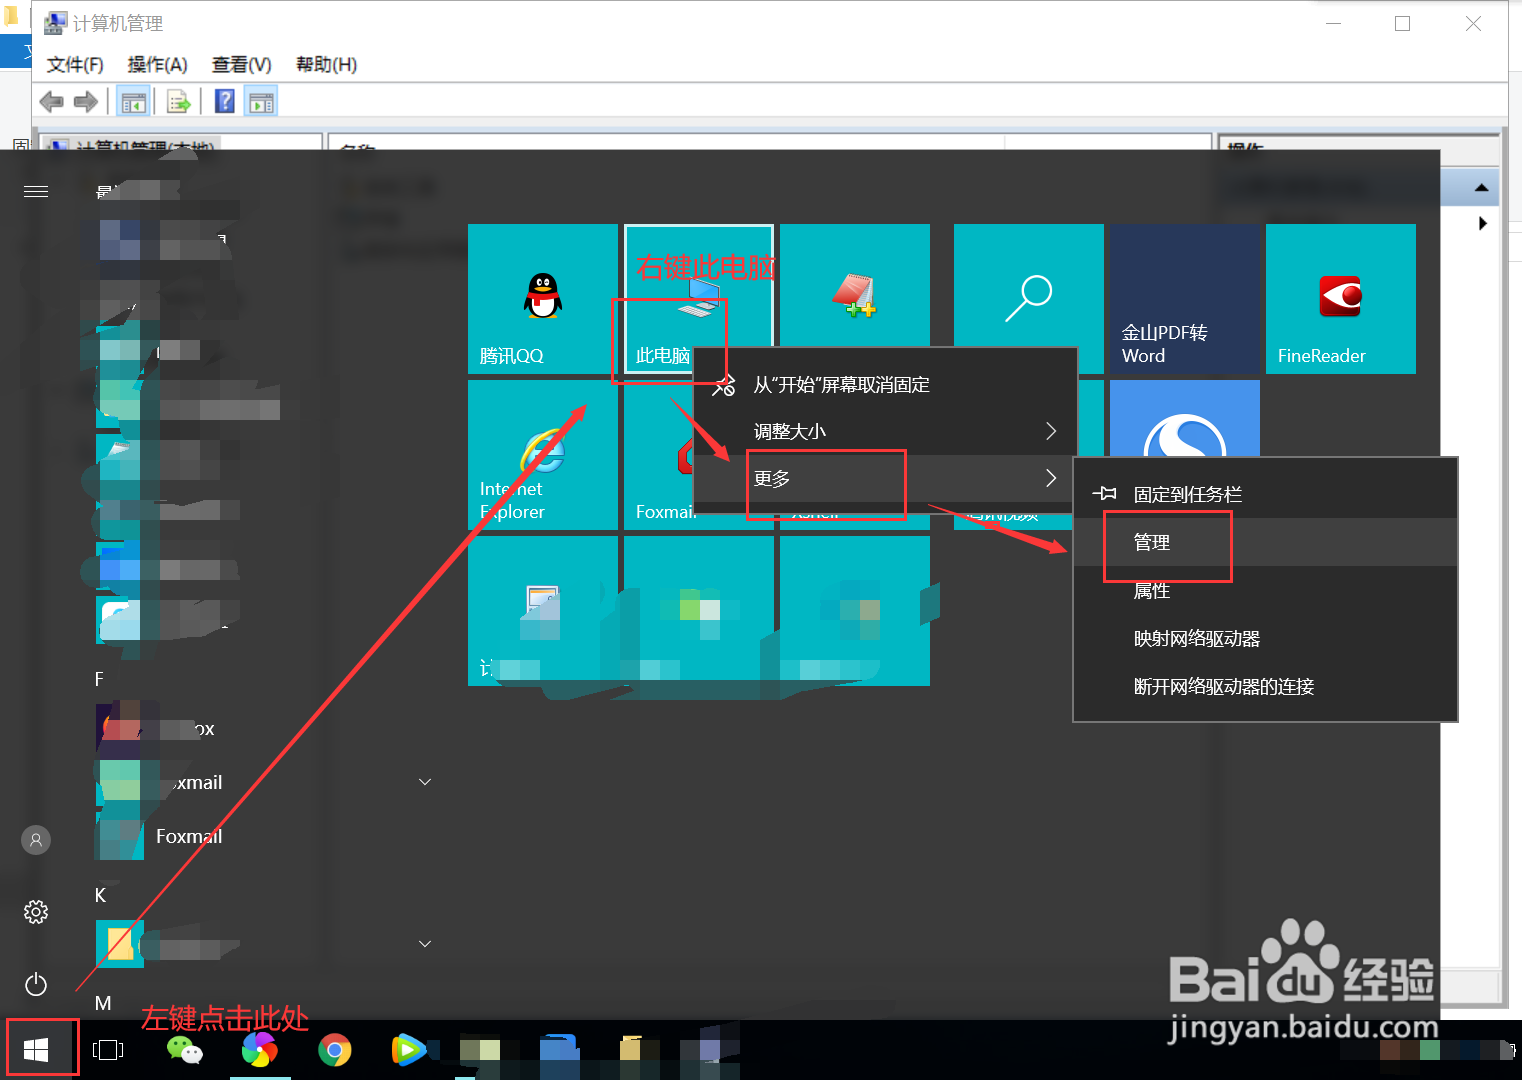Launch the Internet Explorer tile
Image resolution: width=1522 pixels, height=1080 pixels.
coord(543,455)
